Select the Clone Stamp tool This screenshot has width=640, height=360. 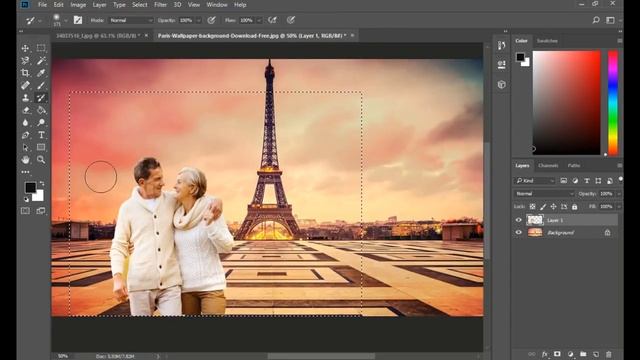coord(25,98)
